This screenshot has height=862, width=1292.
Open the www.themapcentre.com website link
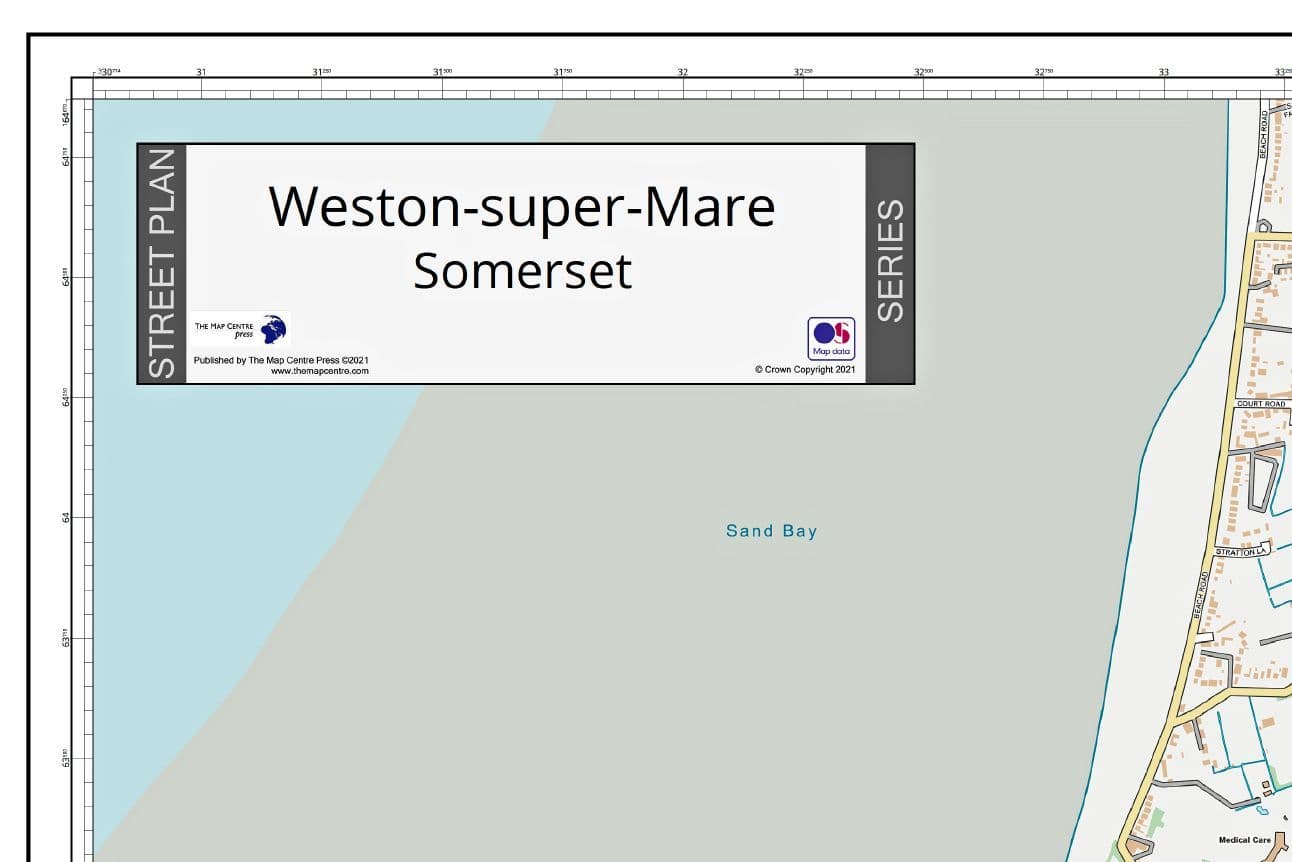coord(320,371)
